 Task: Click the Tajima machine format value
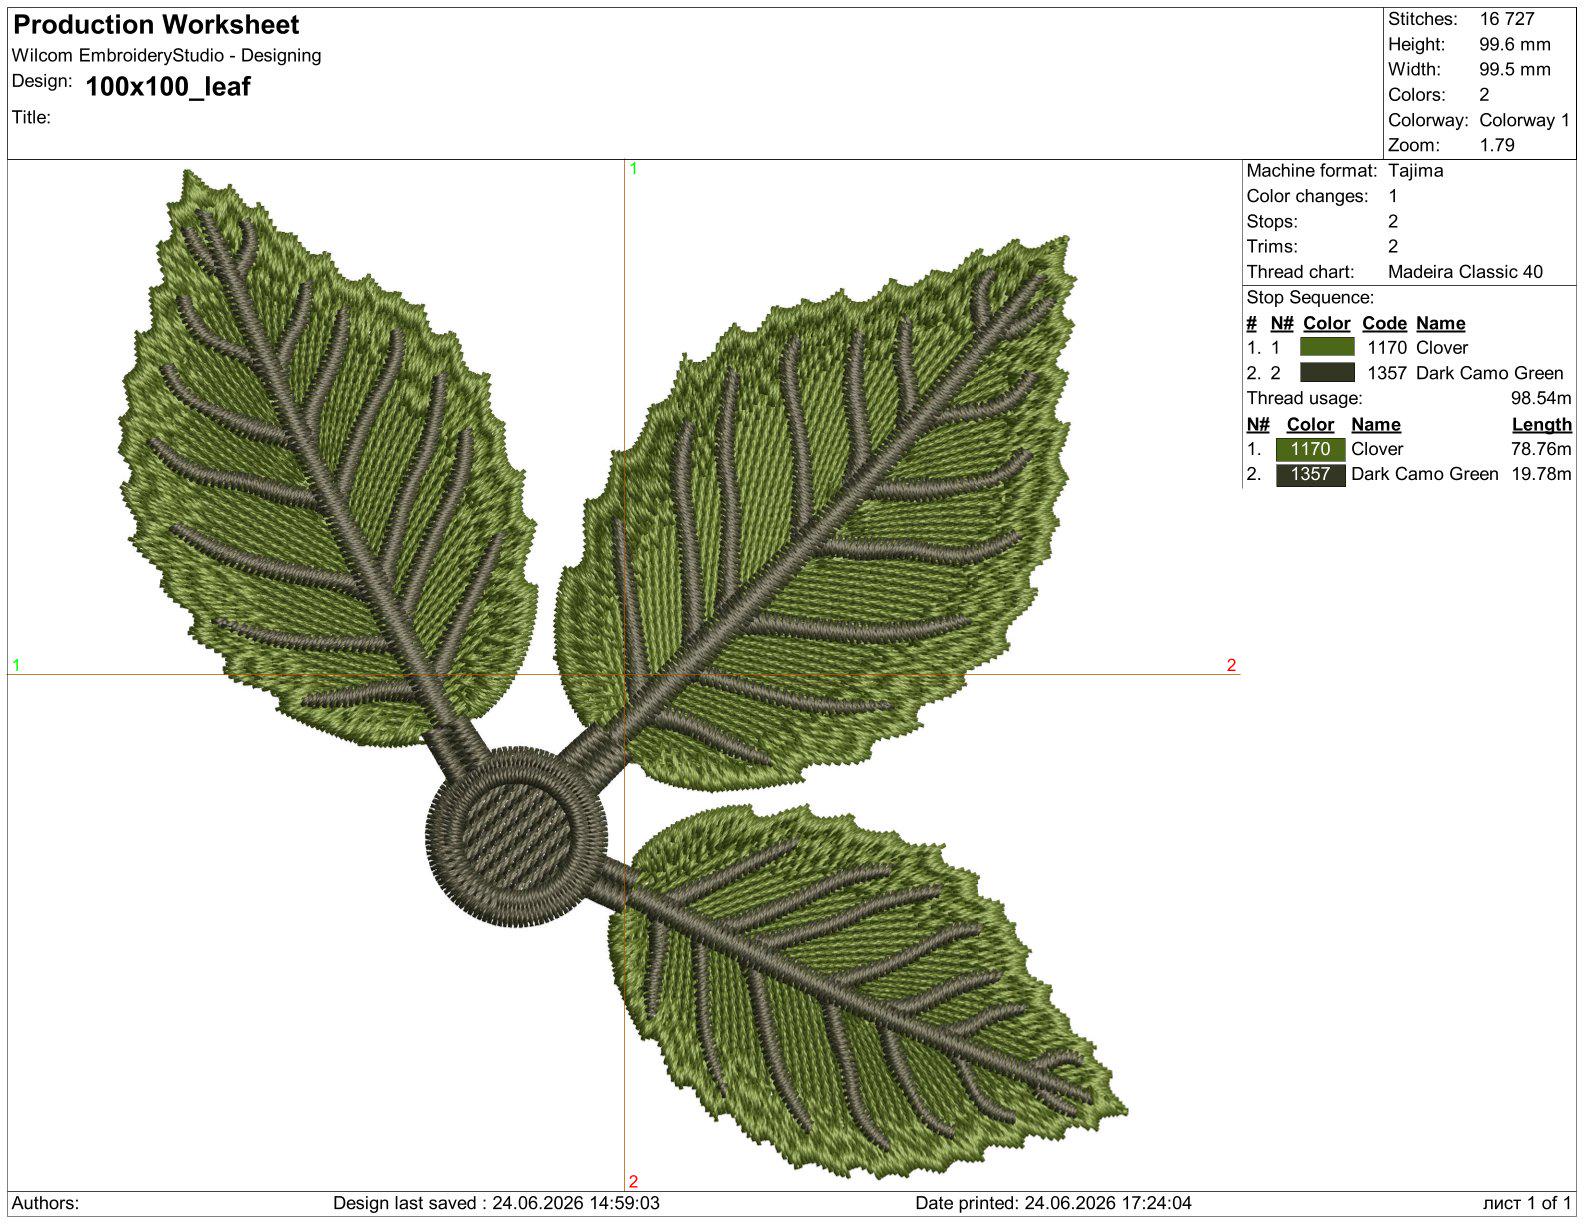click(1415, 171)
